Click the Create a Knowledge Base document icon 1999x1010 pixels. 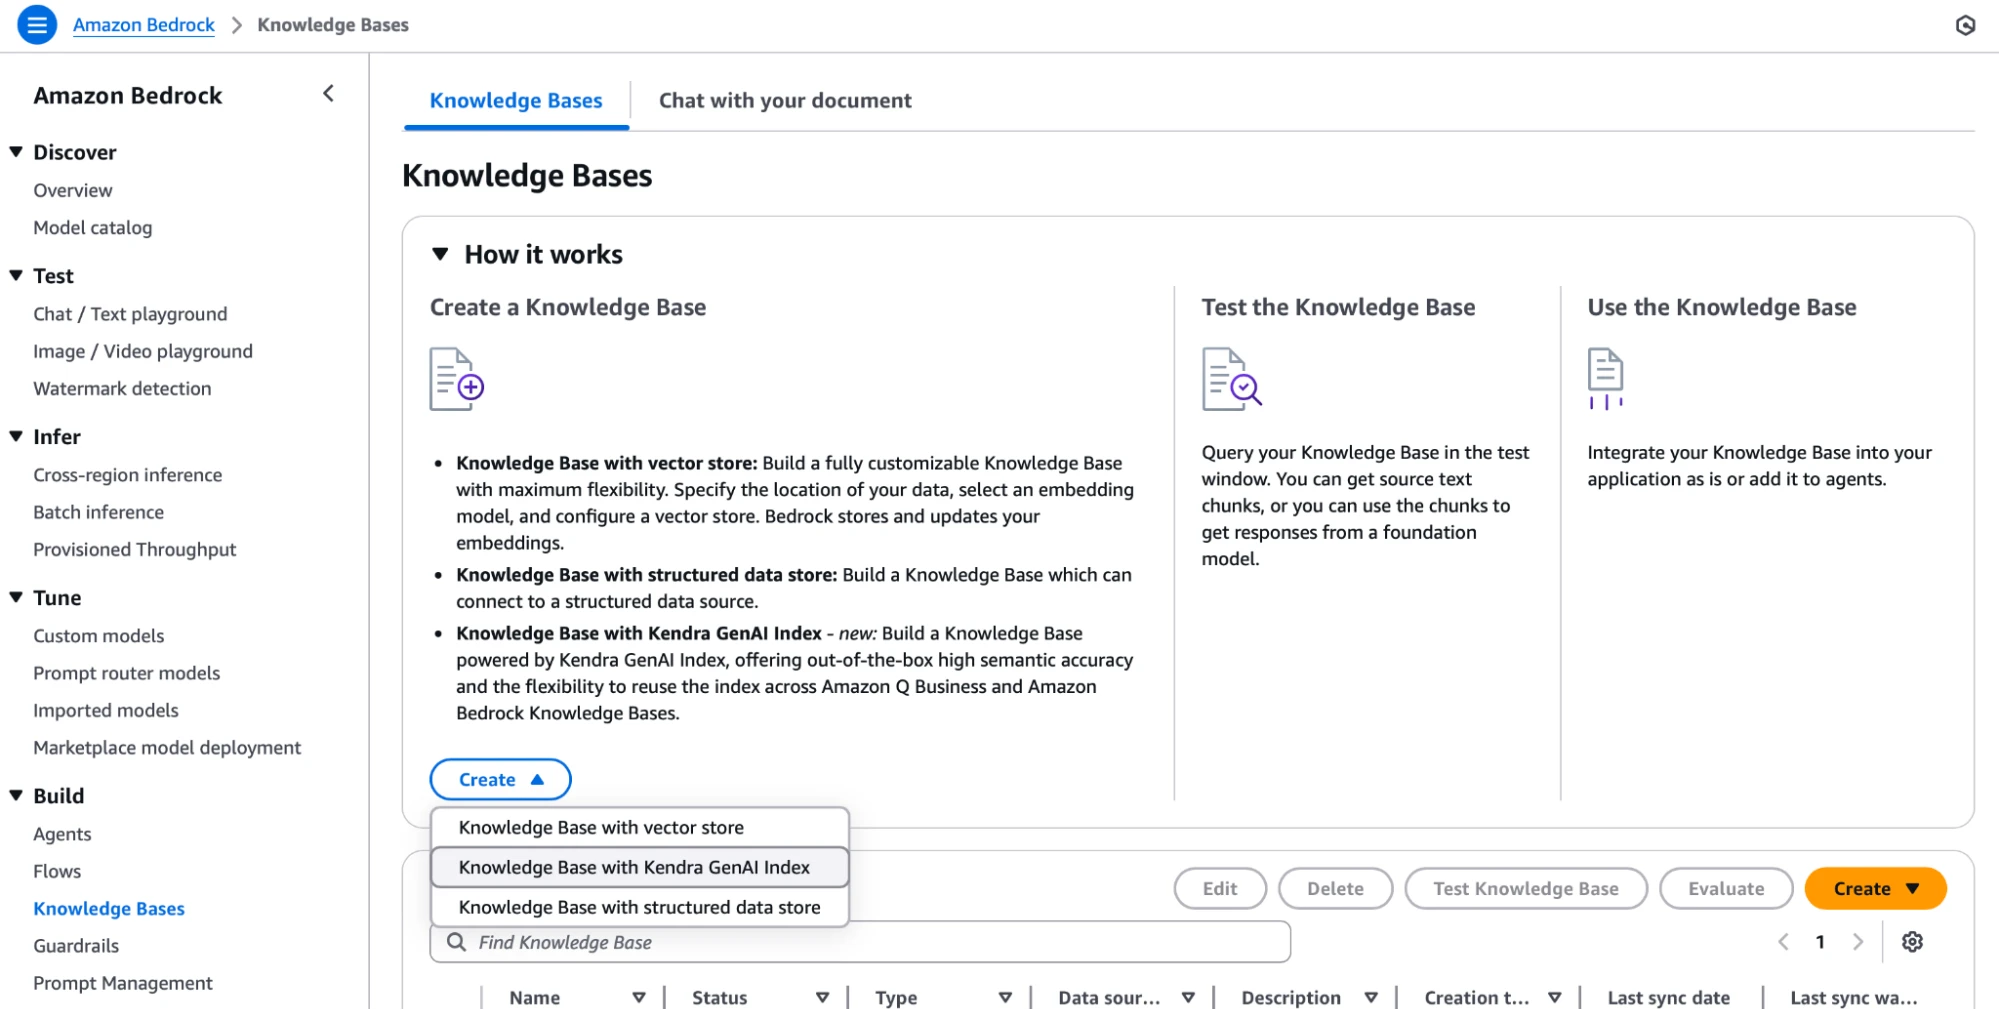click(457, 379)
